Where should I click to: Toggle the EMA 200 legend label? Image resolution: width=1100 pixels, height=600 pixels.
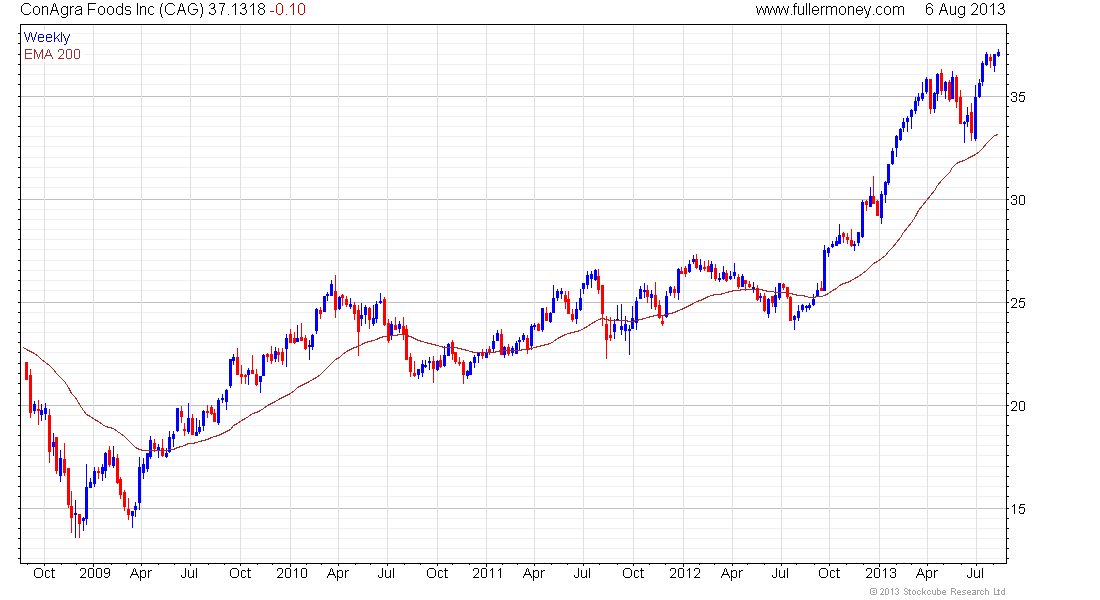52,54
